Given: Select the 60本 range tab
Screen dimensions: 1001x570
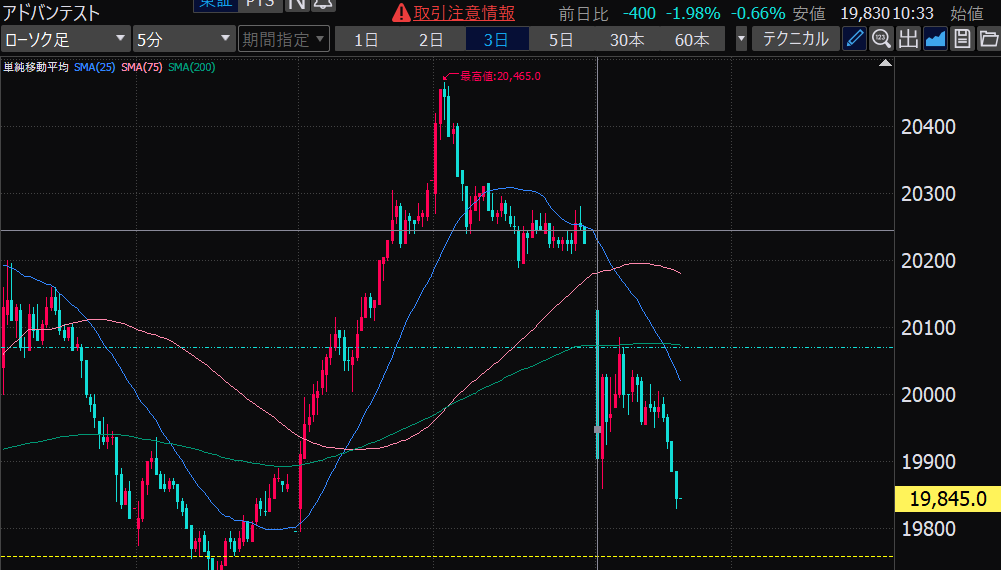Looking at the screenshot, I should (x=692, y=40).
